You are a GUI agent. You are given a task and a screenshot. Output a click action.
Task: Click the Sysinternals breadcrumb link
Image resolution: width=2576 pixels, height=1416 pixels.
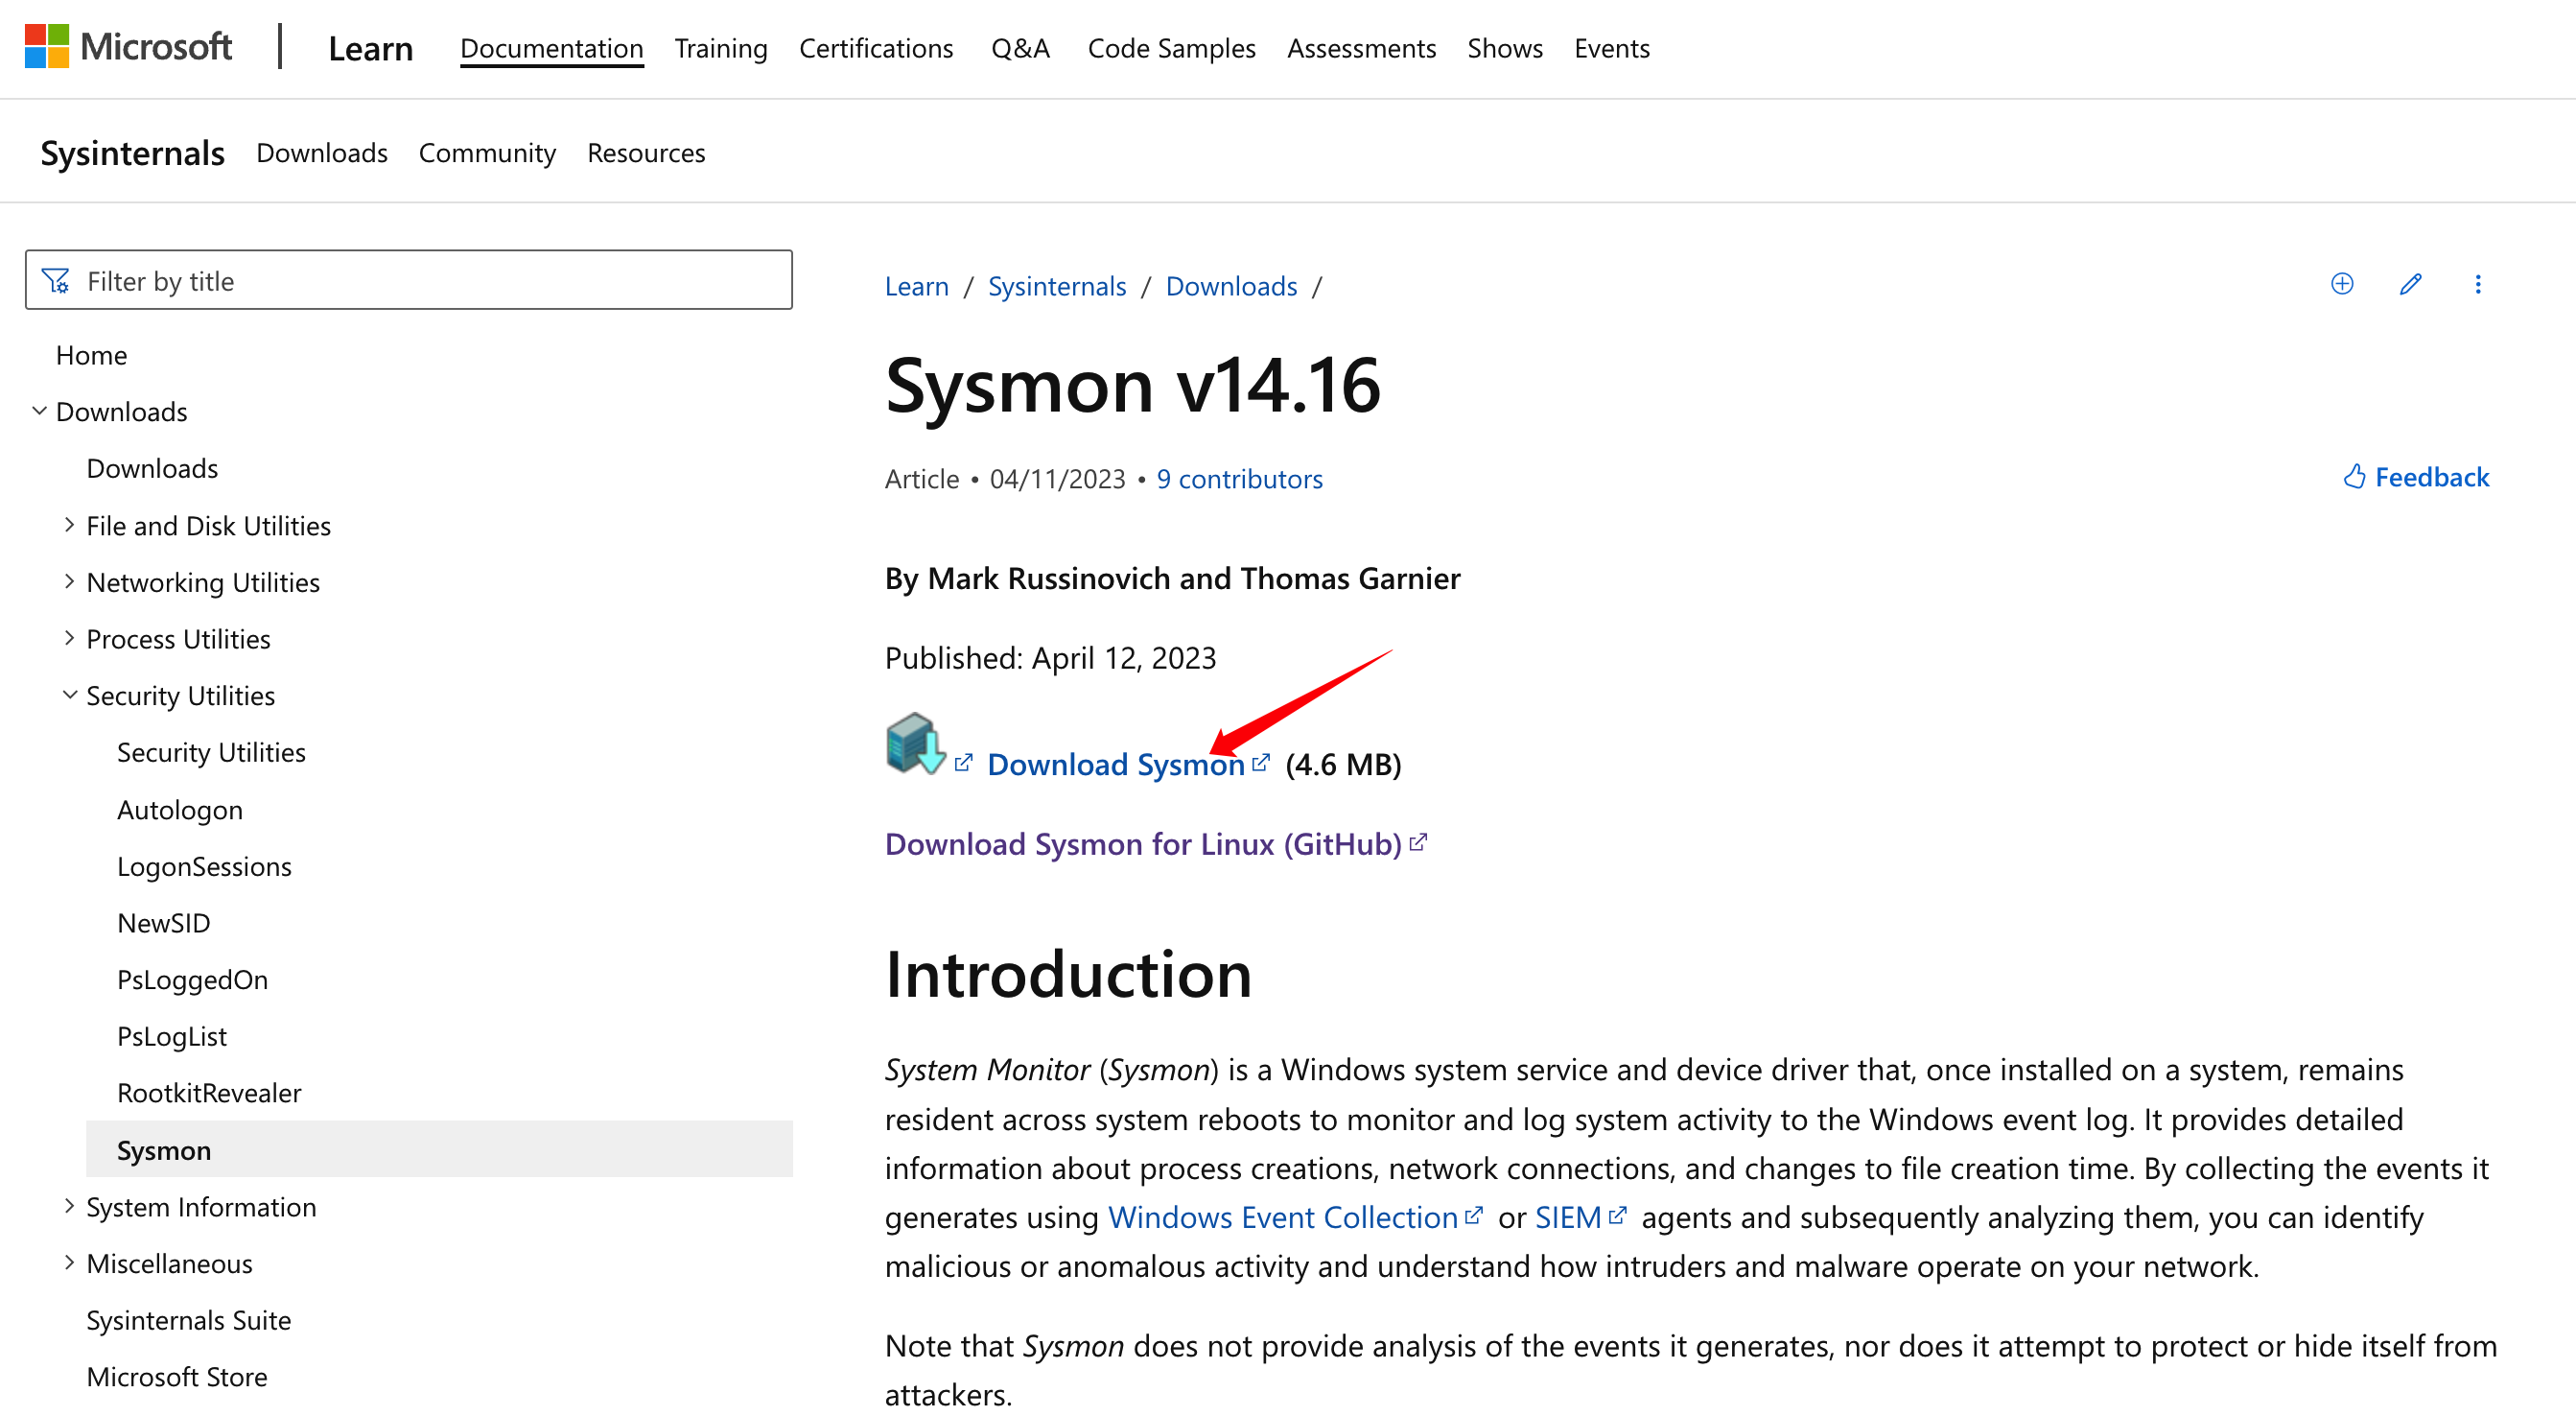pyautogui.click(x=1056, y=286)
